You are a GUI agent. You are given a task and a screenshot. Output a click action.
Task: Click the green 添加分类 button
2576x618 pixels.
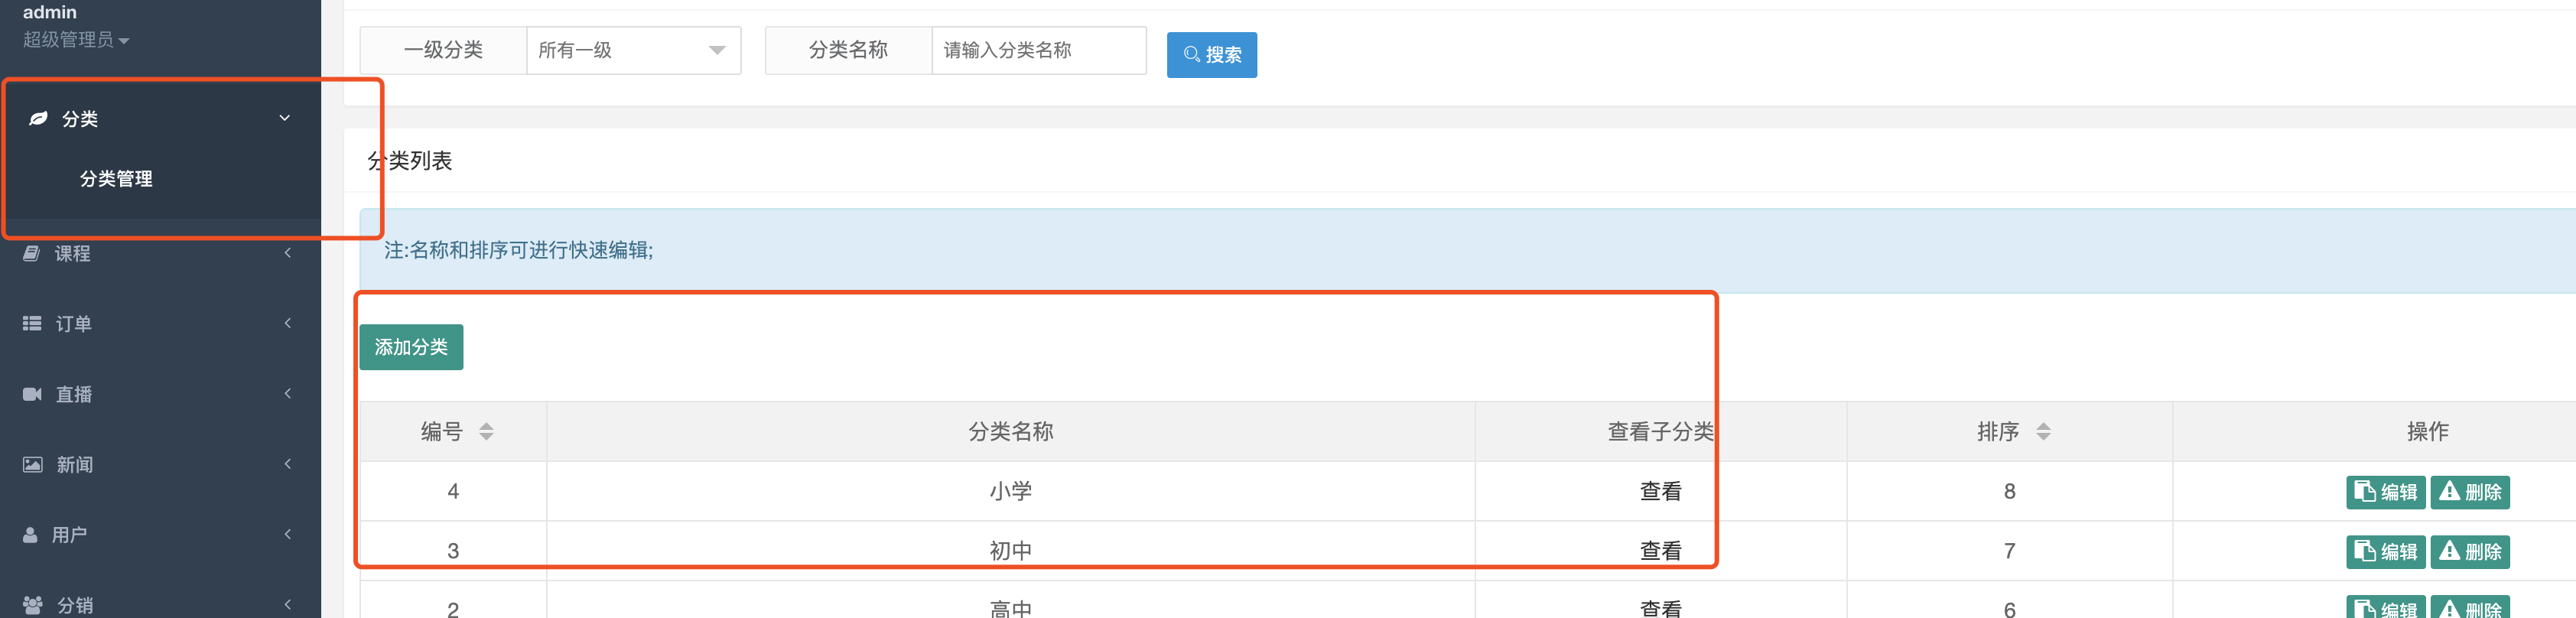click(x=411, y=347)
